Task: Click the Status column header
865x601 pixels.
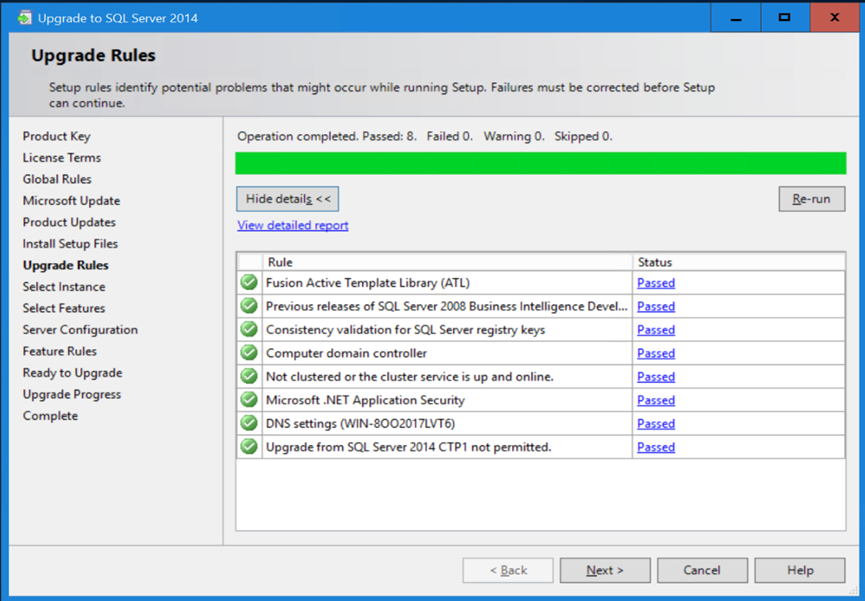Action: click(x=739, y=262)
